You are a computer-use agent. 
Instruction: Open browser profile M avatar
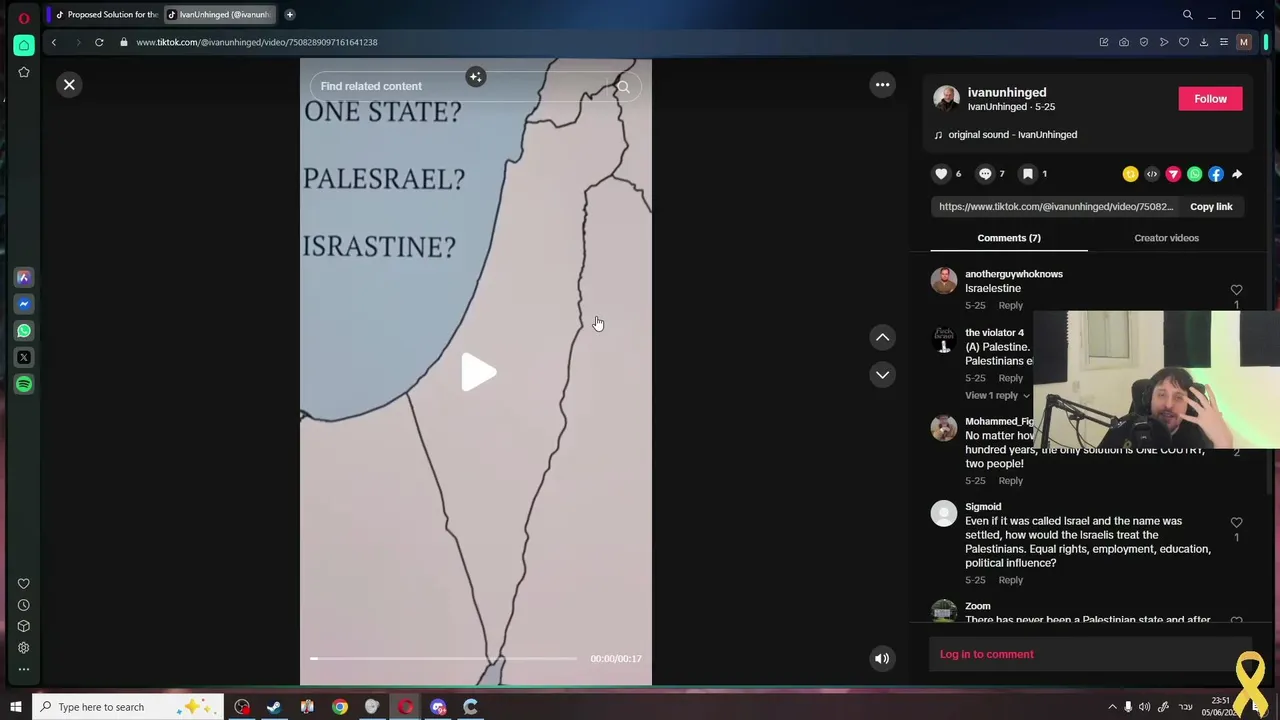coord(1244,42)
